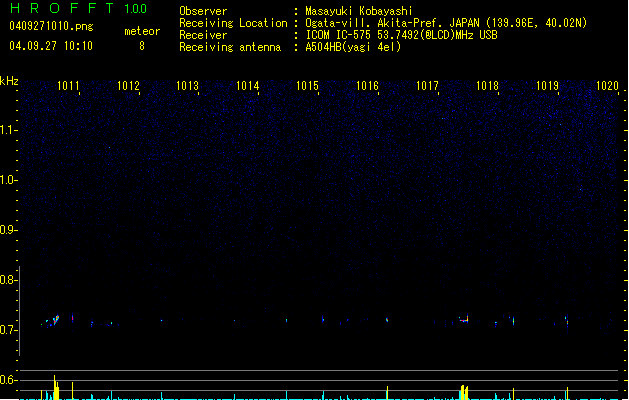Click the 1018 time axis label
This screenshot has height=400, width=629.
487,86
